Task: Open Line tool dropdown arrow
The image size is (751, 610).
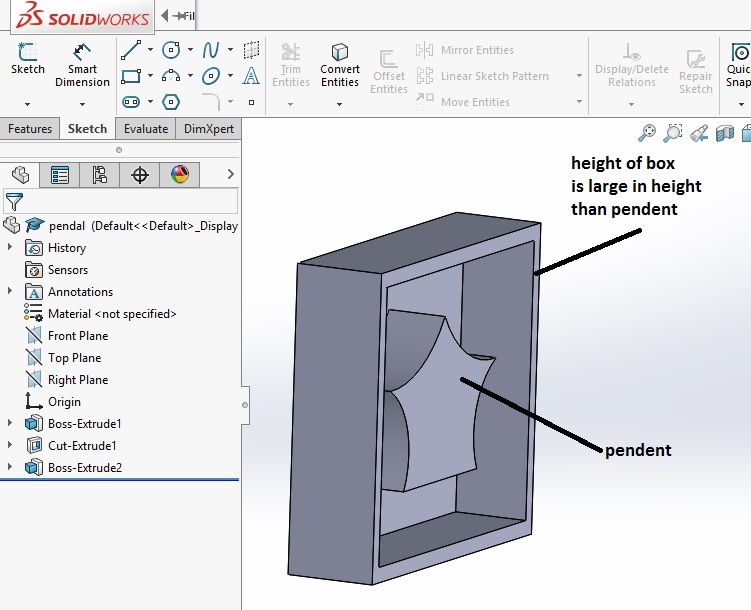Action: click(x=150, y=49)
